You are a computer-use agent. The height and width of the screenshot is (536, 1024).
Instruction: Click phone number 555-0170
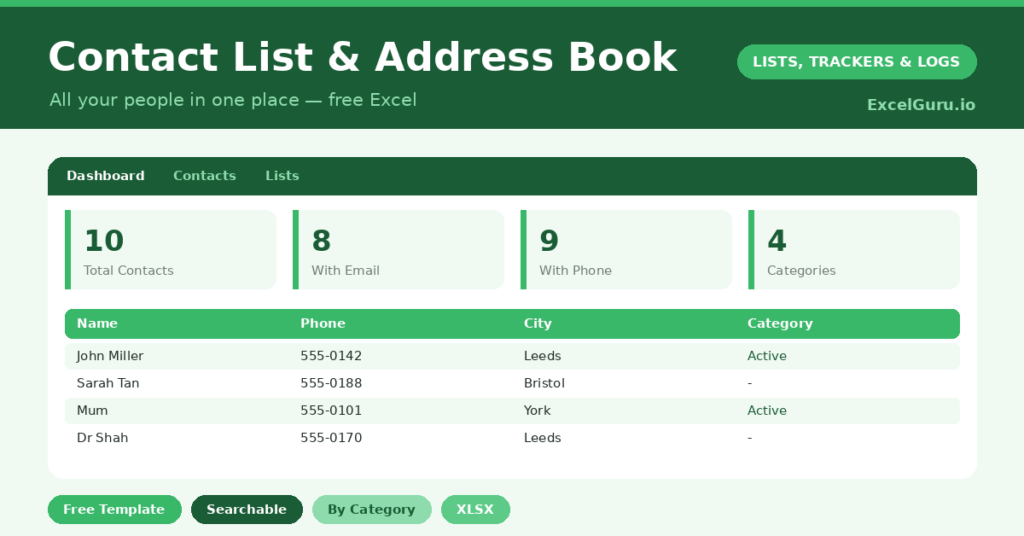tap(331, 438)
